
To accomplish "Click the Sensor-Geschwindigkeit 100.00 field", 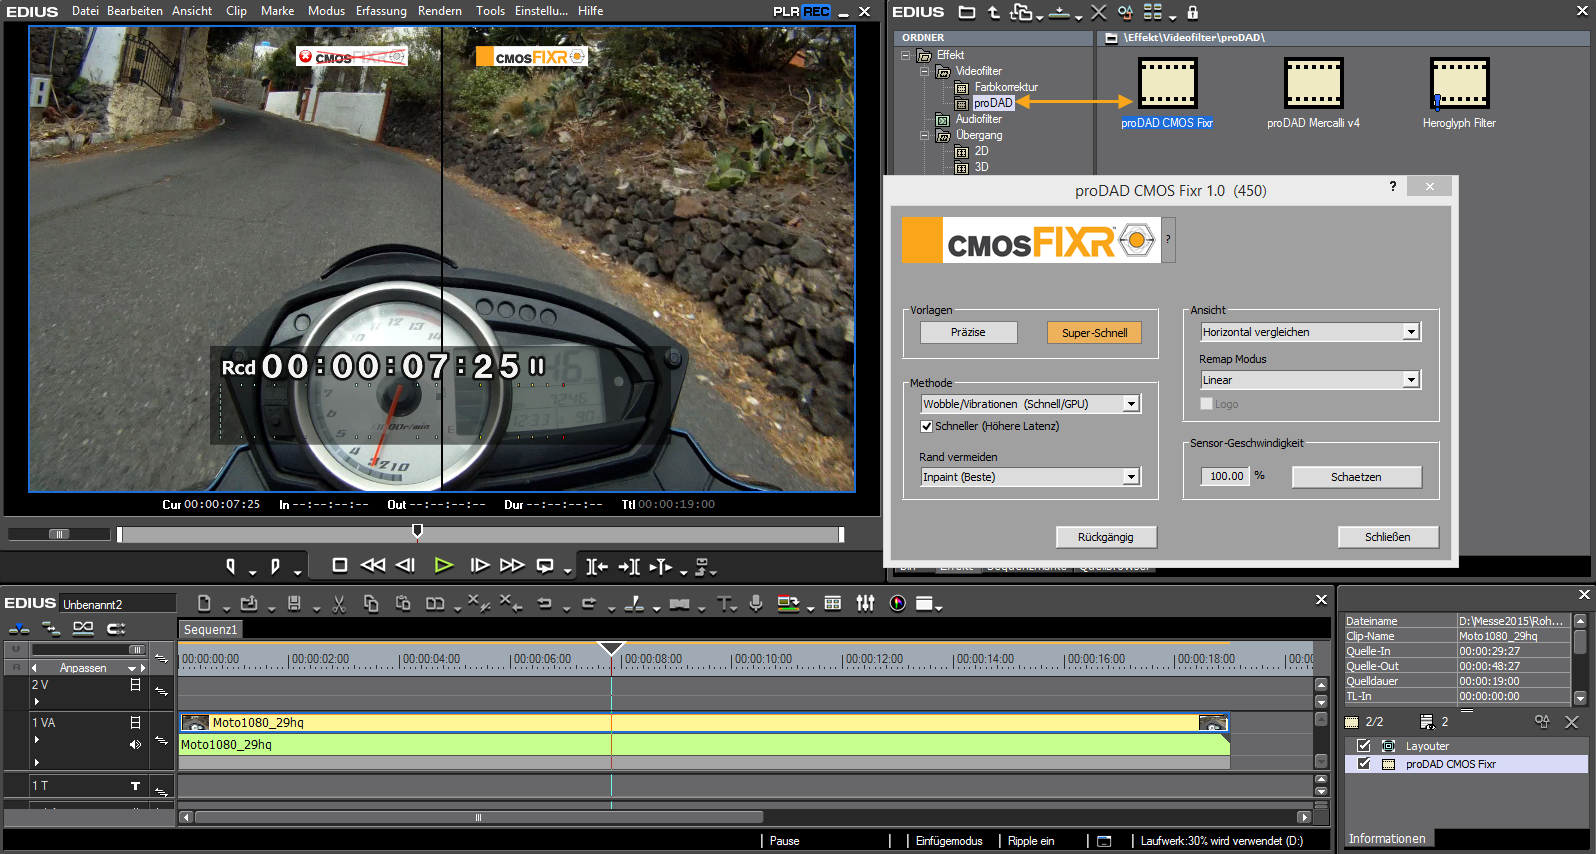I will coord(1226,476).
